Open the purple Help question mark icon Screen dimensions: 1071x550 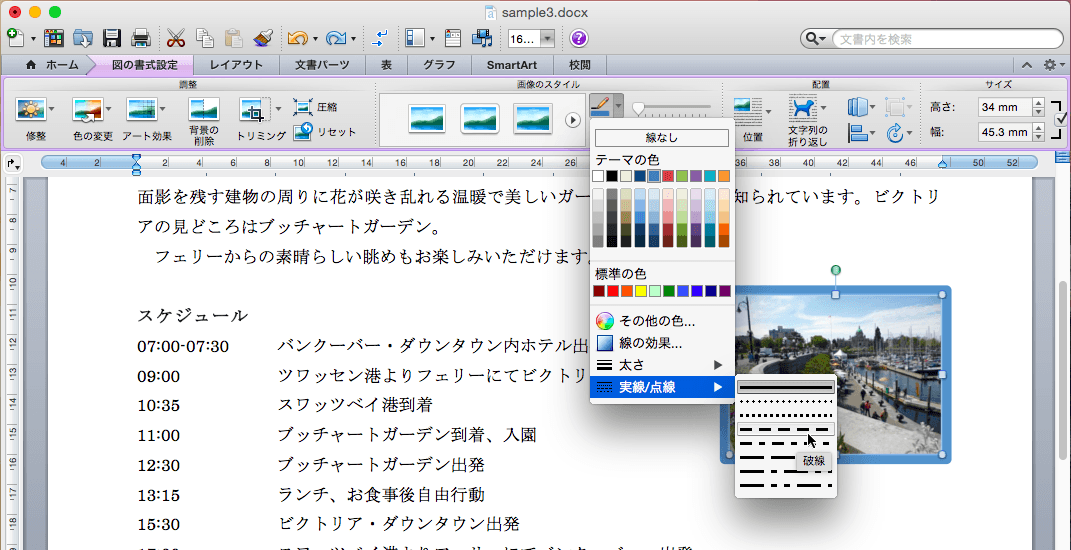tap(579, 39)
